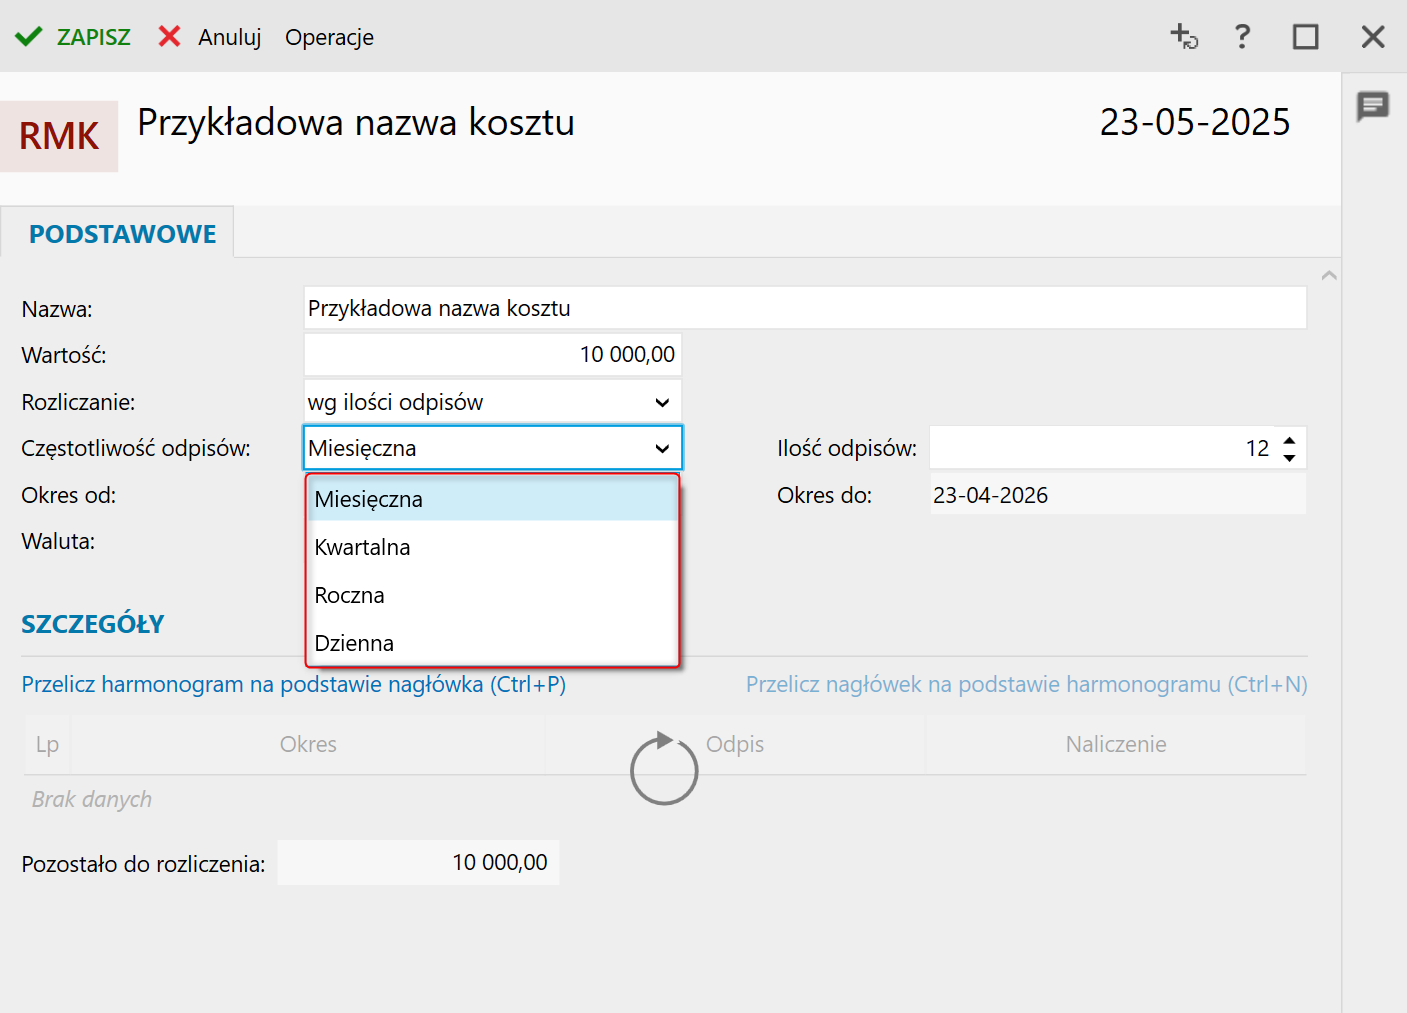Click Anuluj to cancel changes
The width and height of the screenshot is (1407, 1013).
pos(229,37)
